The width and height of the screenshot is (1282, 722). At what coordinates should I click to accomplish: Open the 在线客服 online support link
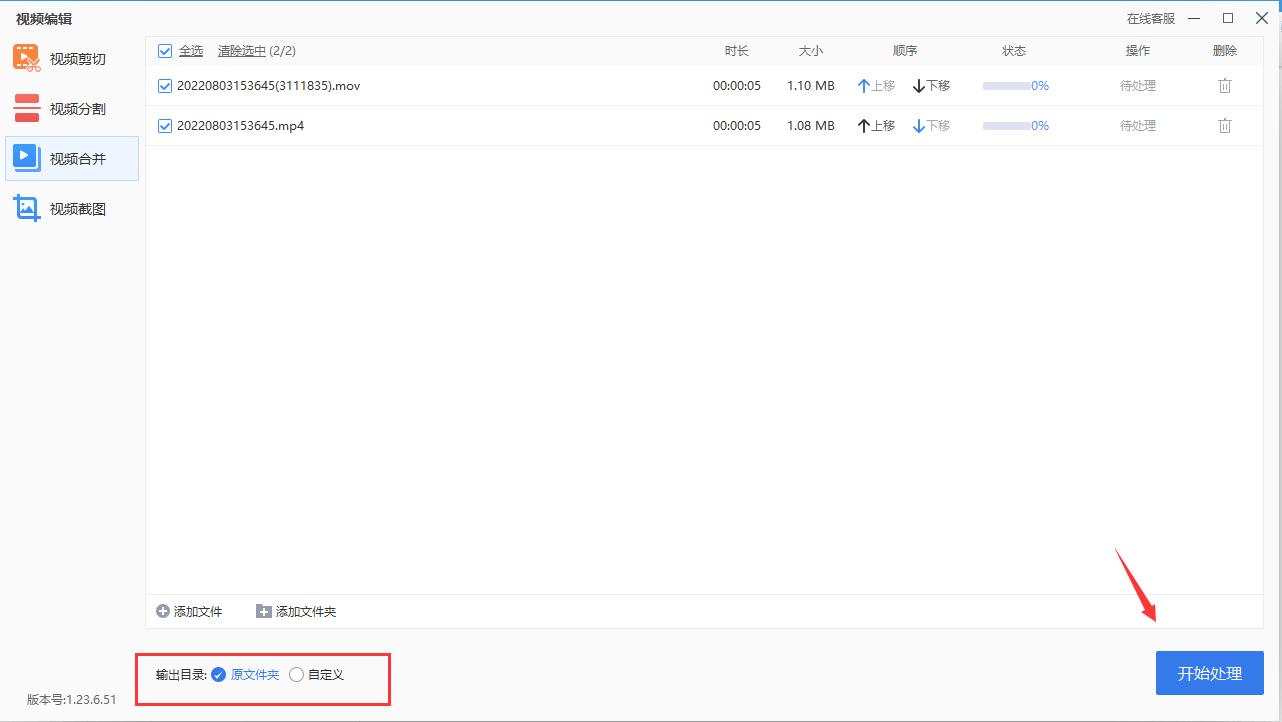(x=1151, y=18)
